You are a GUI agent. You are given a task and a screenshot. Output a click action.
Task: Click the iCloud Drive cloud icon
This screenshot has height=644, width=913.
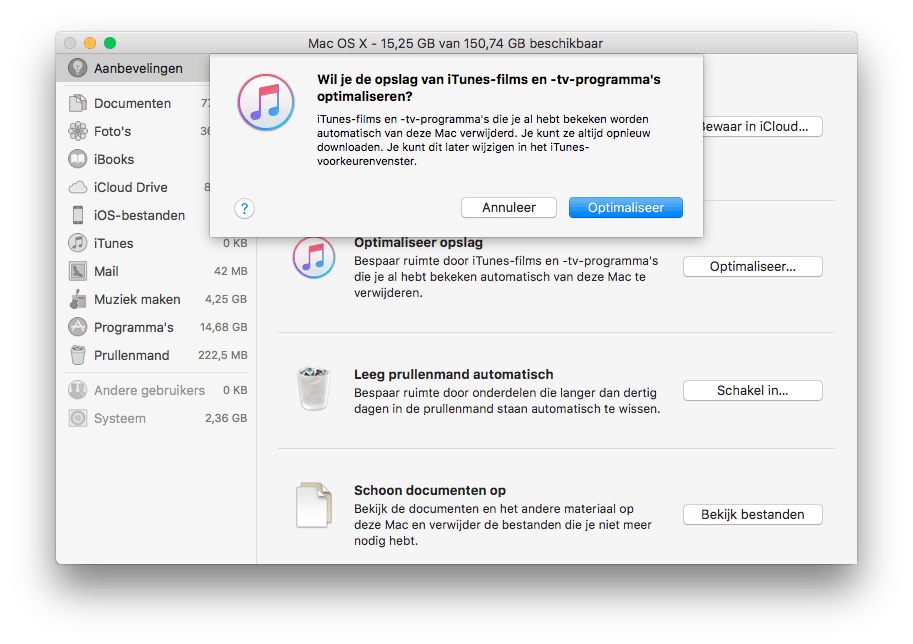[77, 187]
